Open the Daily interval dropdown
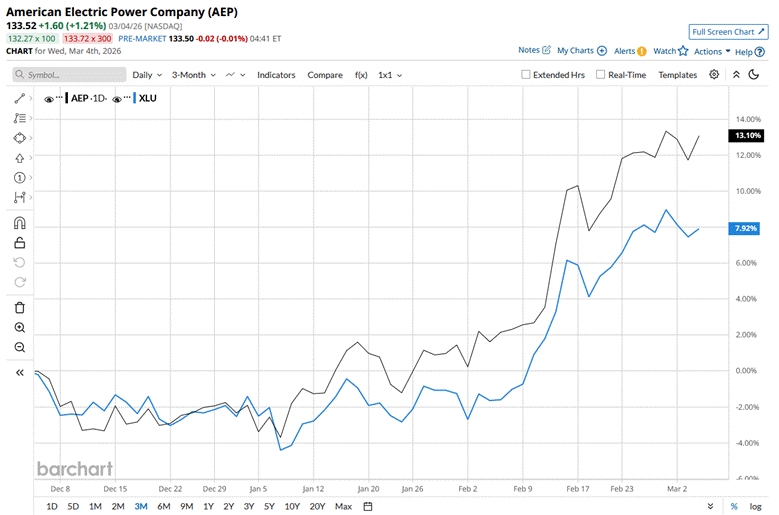The height and width of the screenshot is (515, 779). click(147, 75)
